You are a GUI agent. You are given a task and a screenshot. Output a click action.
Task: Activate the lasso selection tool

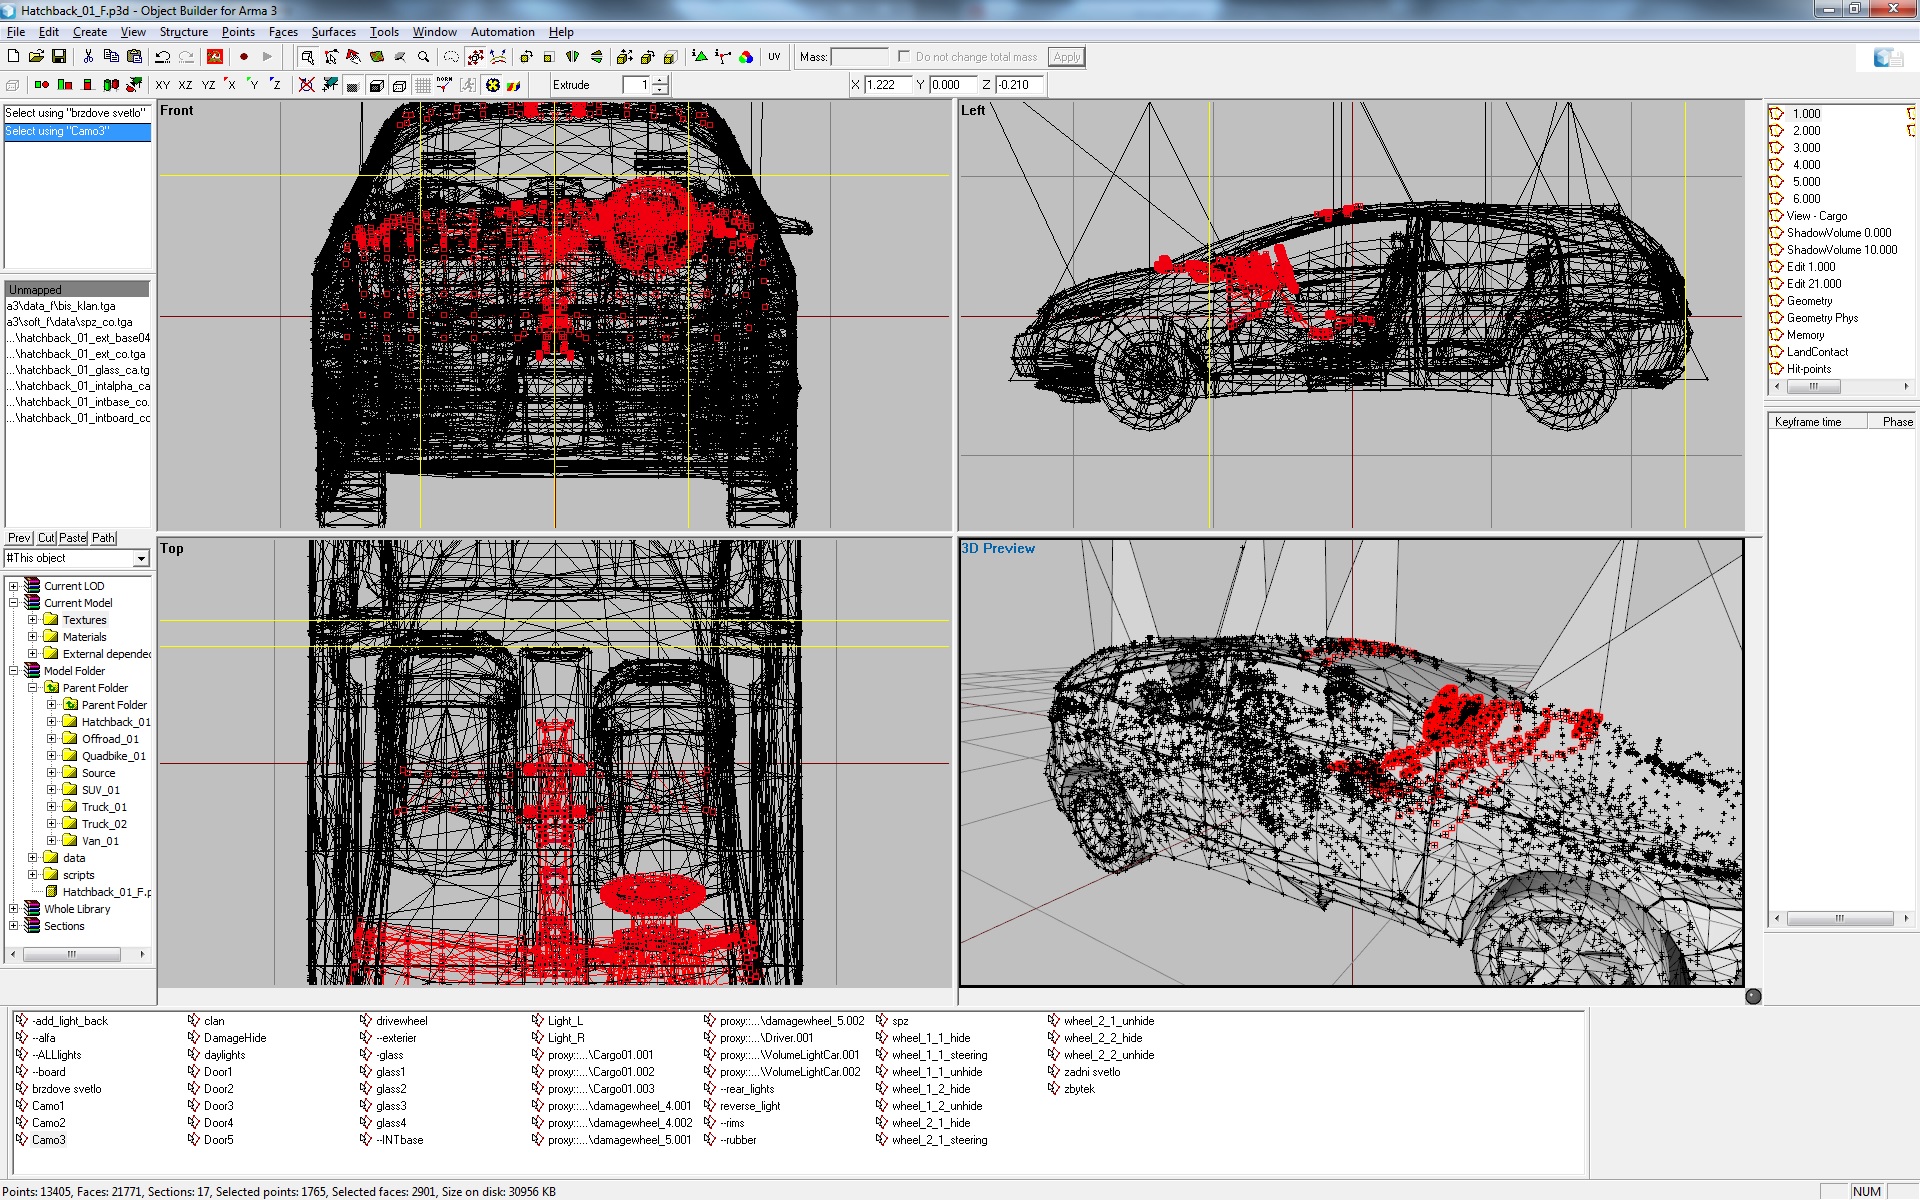pyautogui.click(x=451, y=57)
